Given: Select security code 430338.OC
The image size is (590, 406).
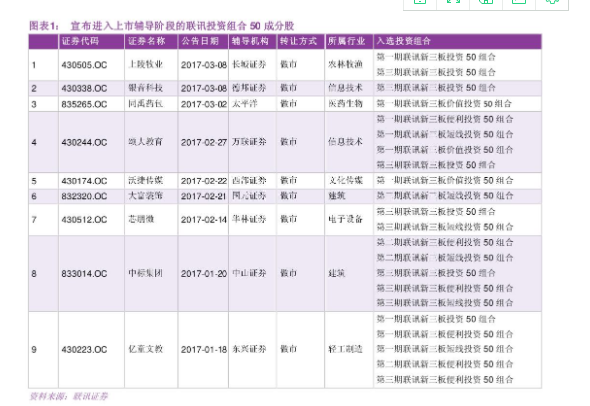Looking at the screenshot, I should (x=84, y=88).
